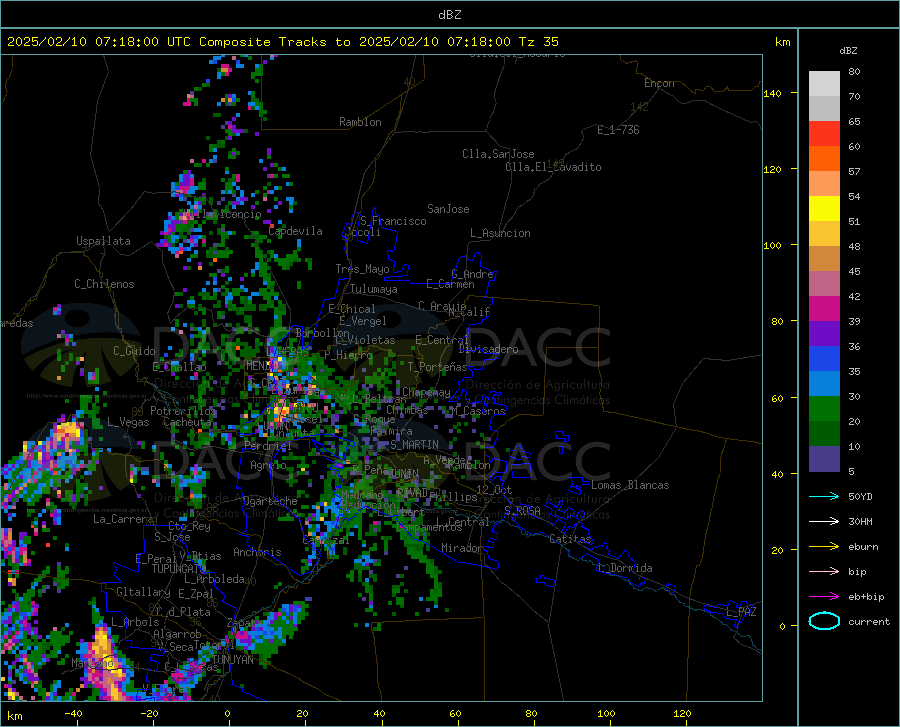Click the TUNUYAN city label
This screenshot has width=900, height=727.
tap(232, 660)
